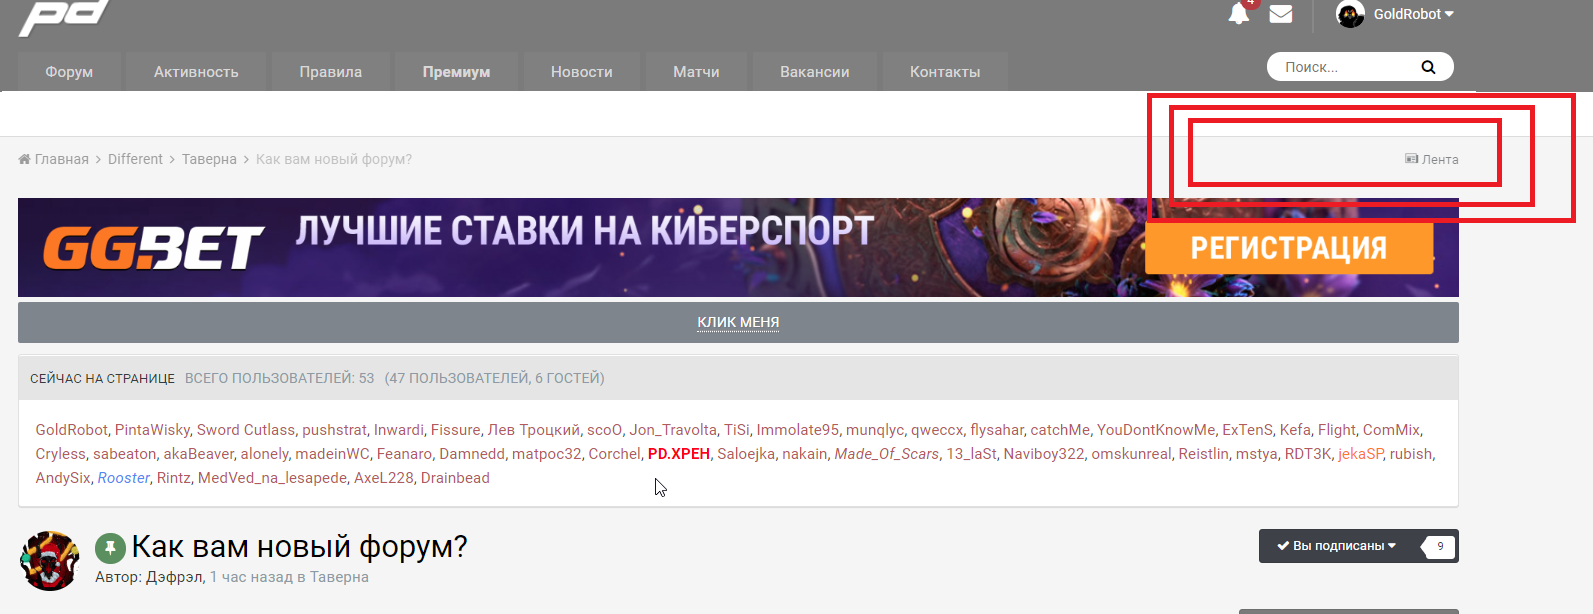
Task: Click the green pinned topic icon
Action: click(x=110, y=548)
